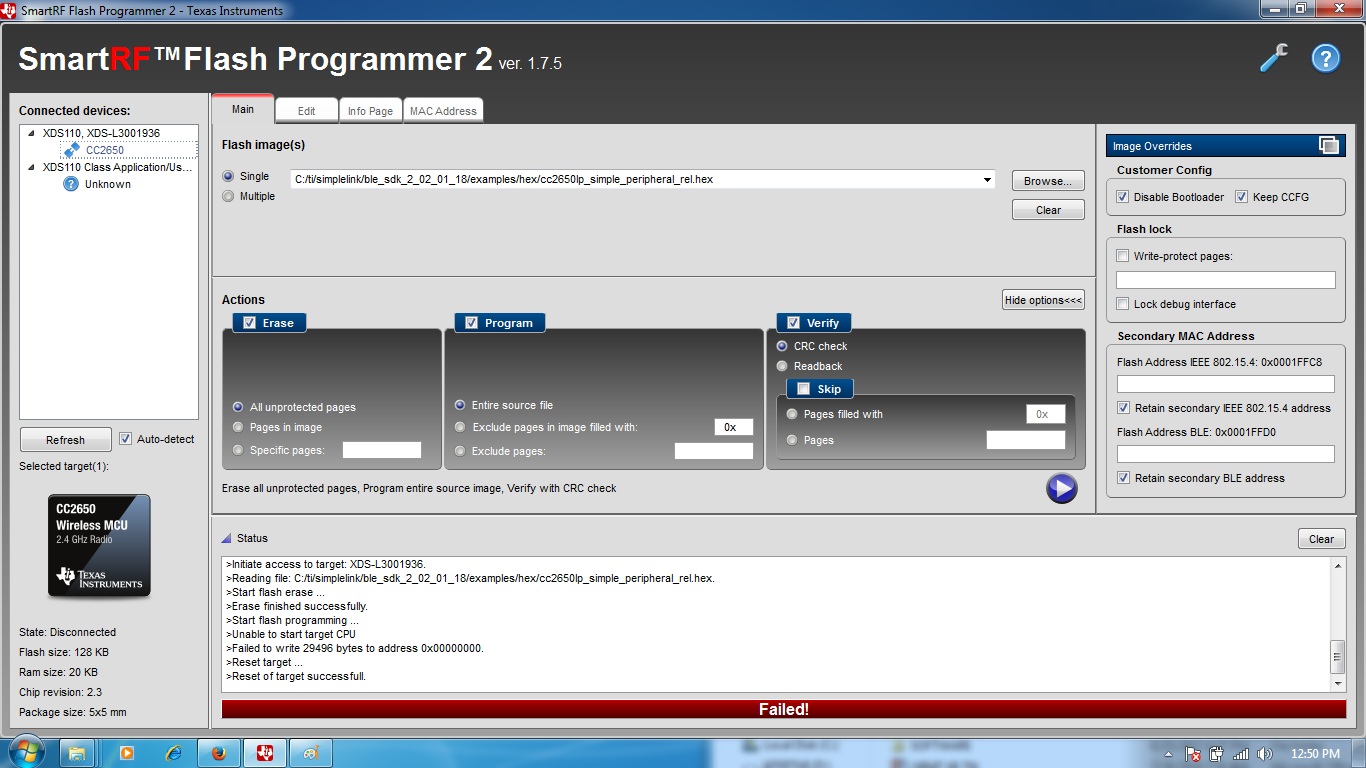Click the CC2650 device connector icon in the tree
The width and height of the screenshot is (1366, 768).
coord(71,150)
